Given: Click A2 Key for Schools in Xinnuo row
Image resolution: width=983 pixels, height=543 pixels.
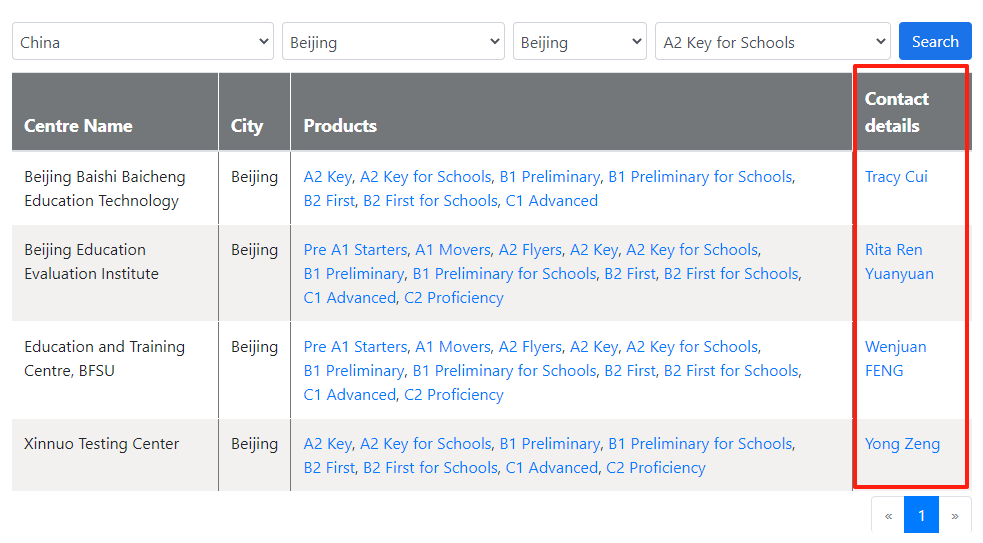Looking at the screenshot, I should pos(426,444).
